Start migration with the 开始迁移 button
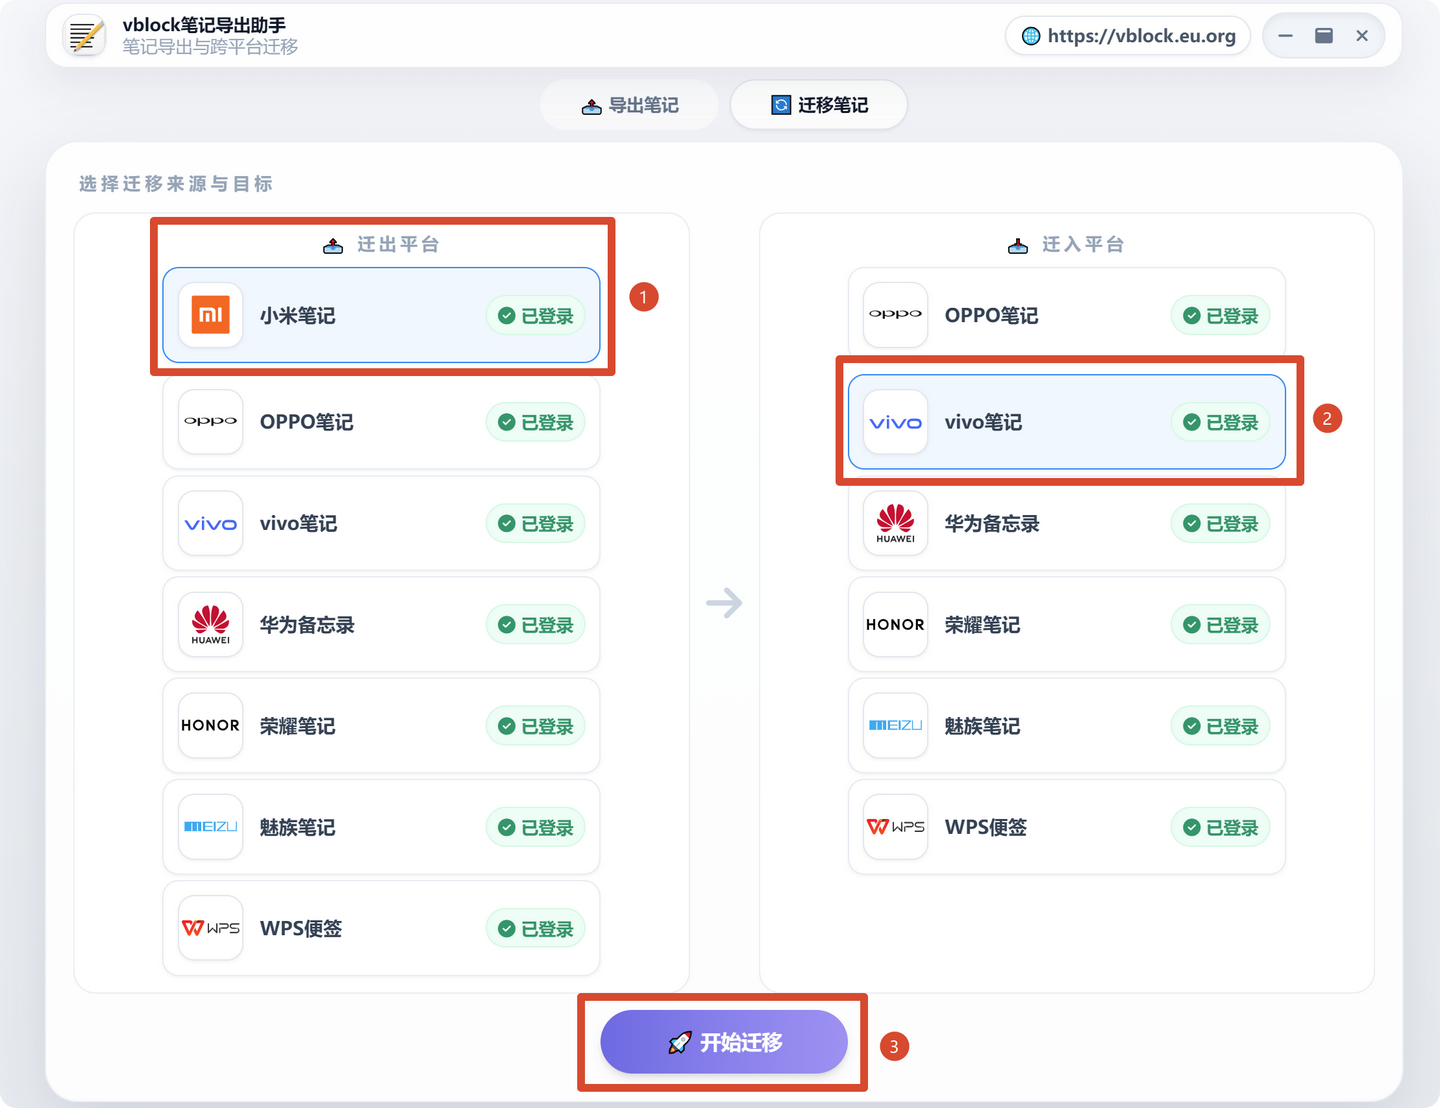Image resolution: width=1440 pixels, height=1108 pixels. [724, 1042]
